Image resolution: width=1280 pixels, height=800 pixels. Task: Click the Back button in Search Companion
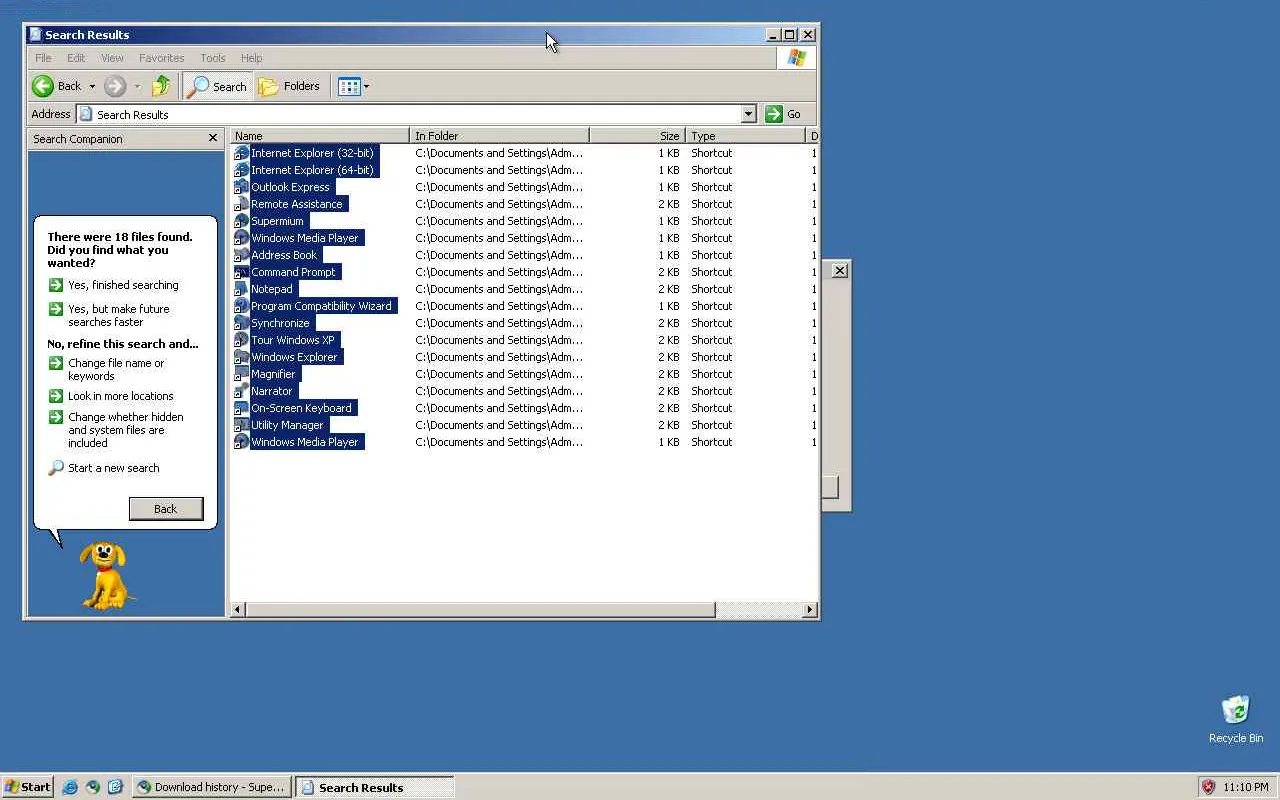click(166, 509)
